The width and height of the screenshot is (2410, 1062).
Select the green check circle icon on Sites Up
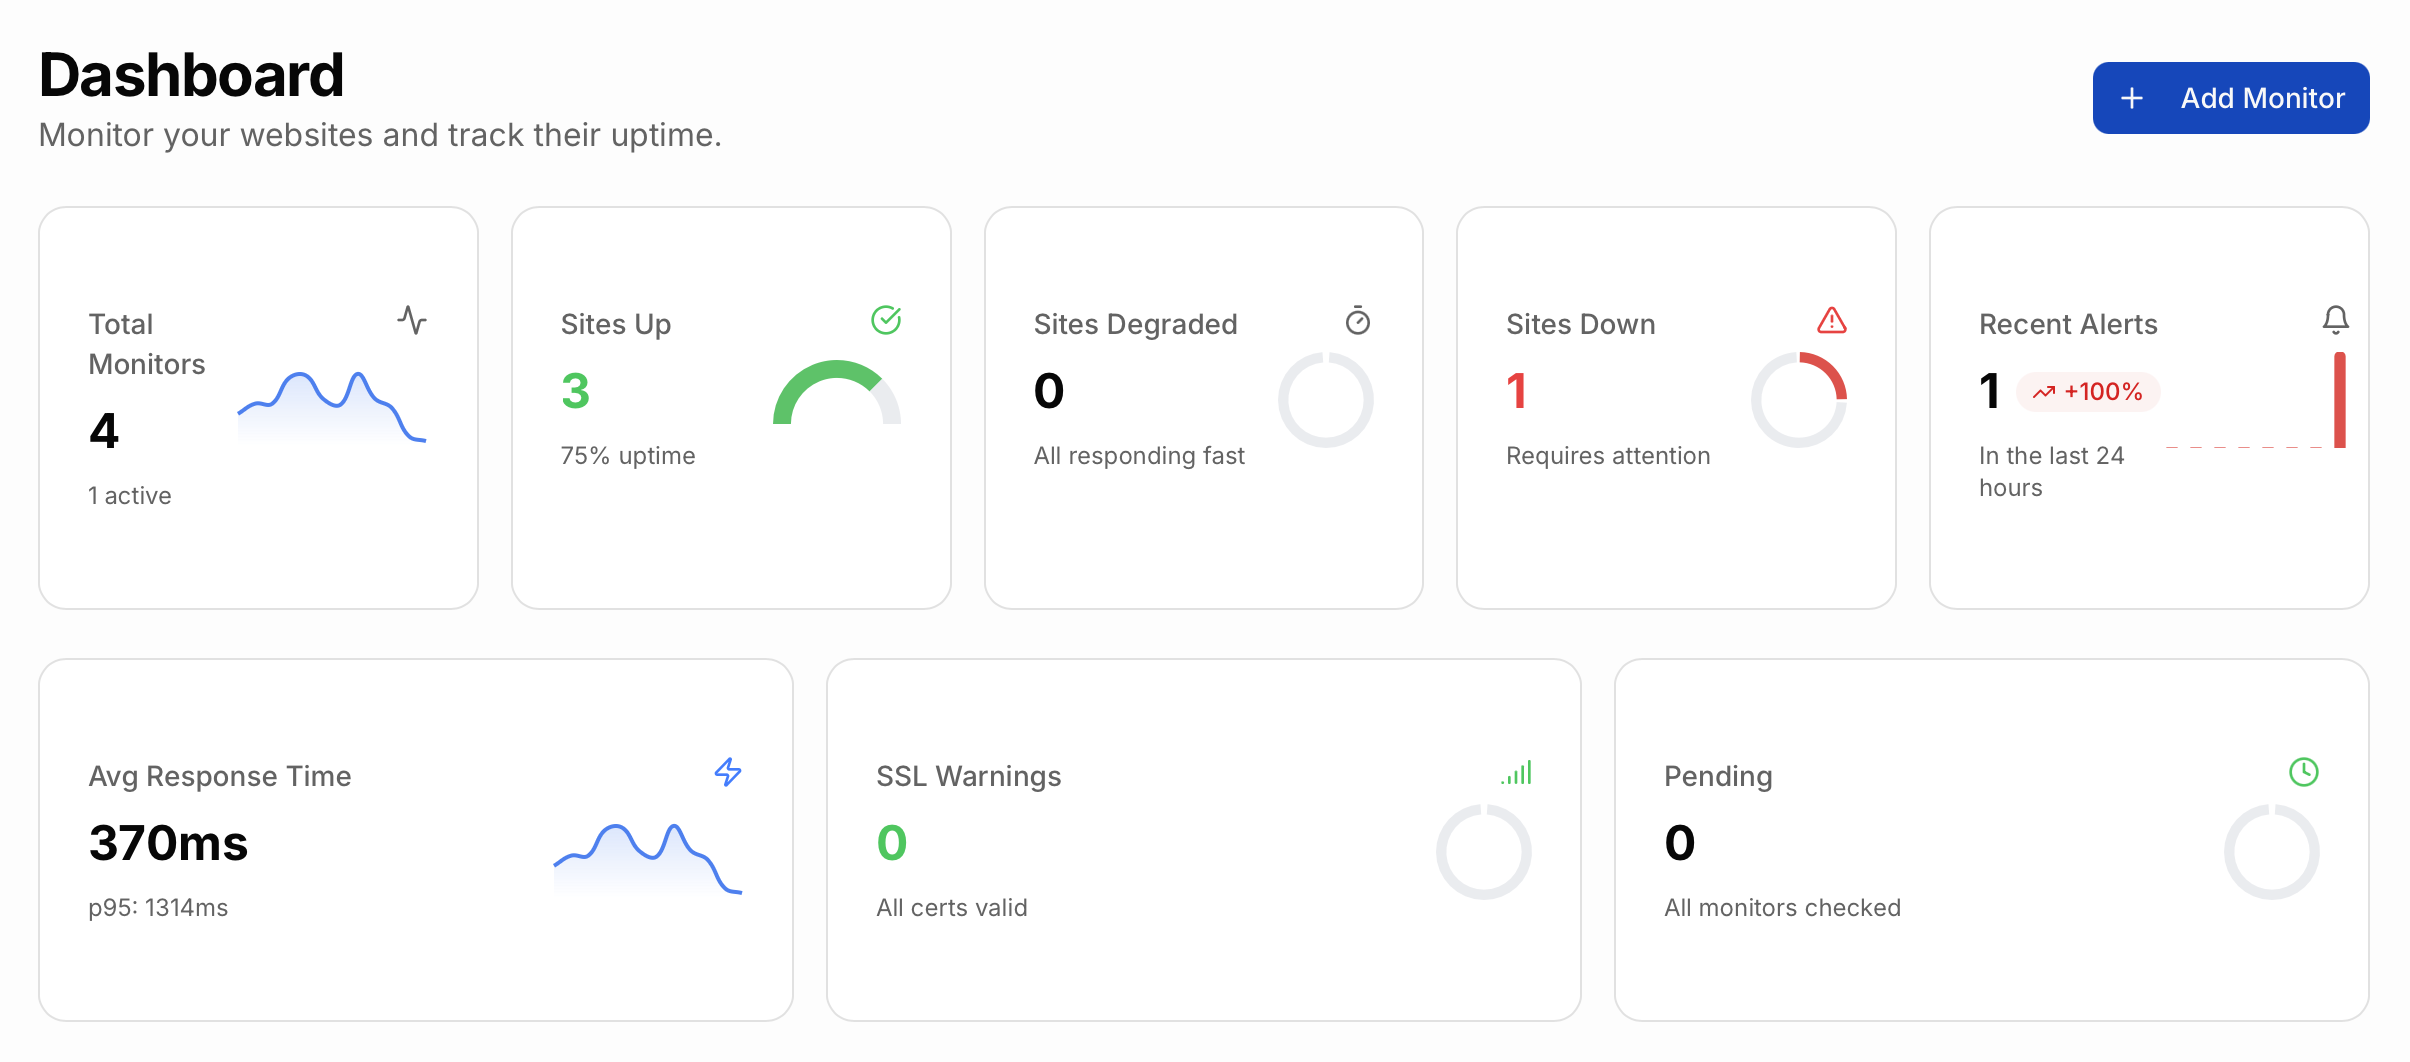(884, 321)
